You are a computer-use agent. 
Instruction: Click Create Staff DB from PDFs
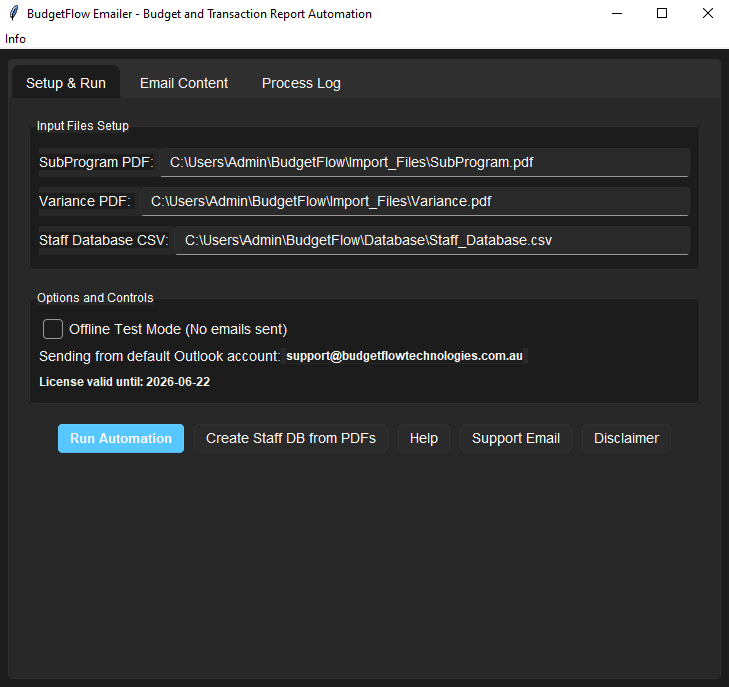(x=290, y=438)
